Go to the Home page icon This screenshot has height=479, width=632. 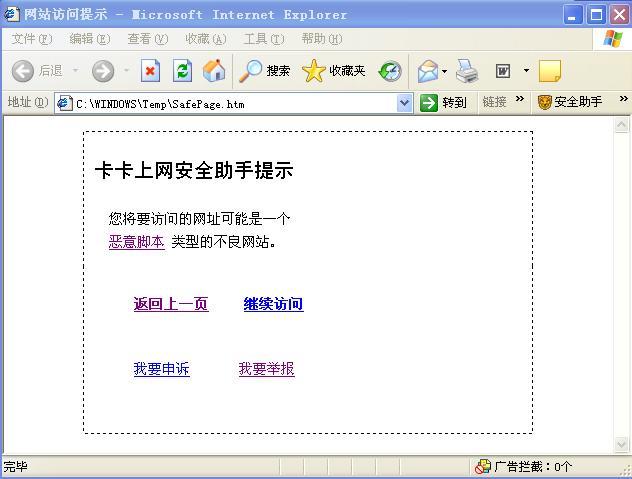click(x=214, y=71)
